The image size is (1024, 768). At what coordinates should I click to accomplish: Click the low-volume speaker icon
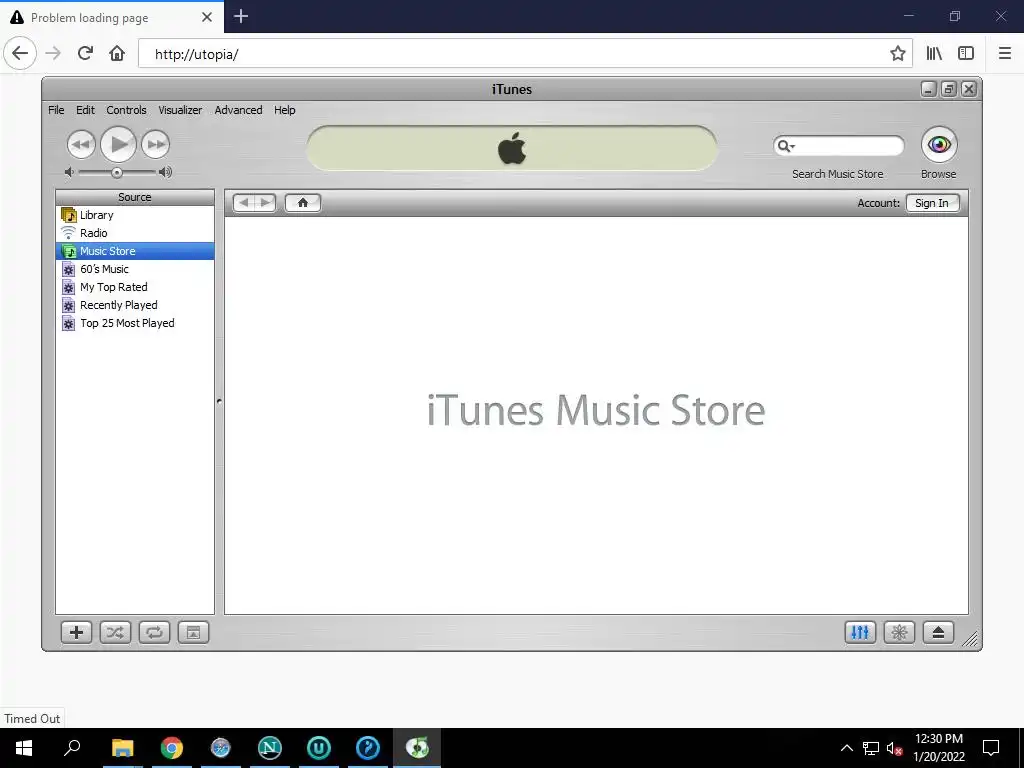(69, 172)
